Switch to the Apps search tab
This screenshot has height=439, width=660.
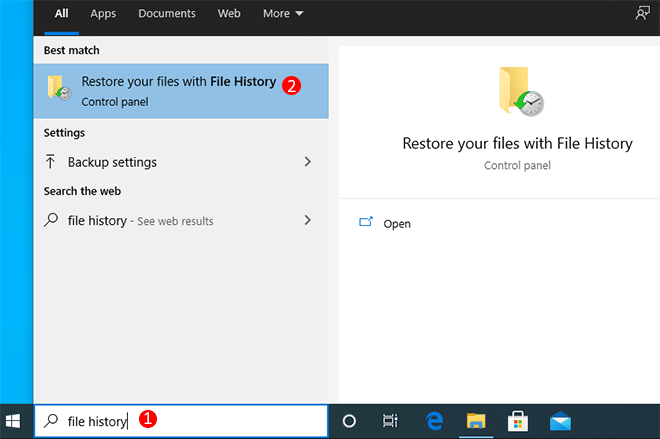point(103,13)
